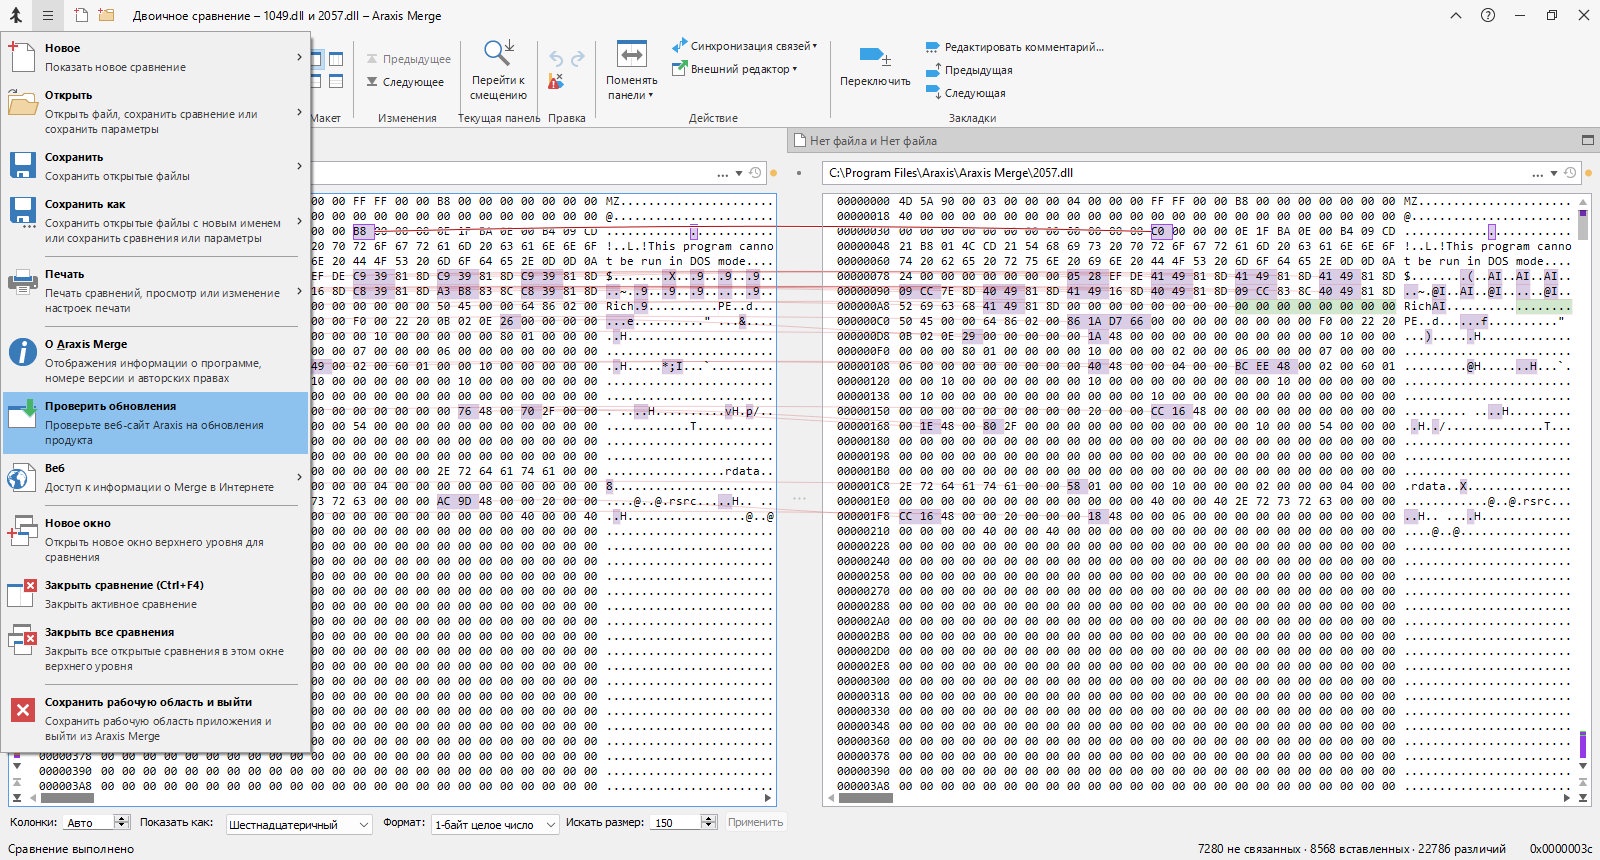The image size is (1600, 860).
Task: Open the hamburger application menu icon
Action: coord(47,15)
